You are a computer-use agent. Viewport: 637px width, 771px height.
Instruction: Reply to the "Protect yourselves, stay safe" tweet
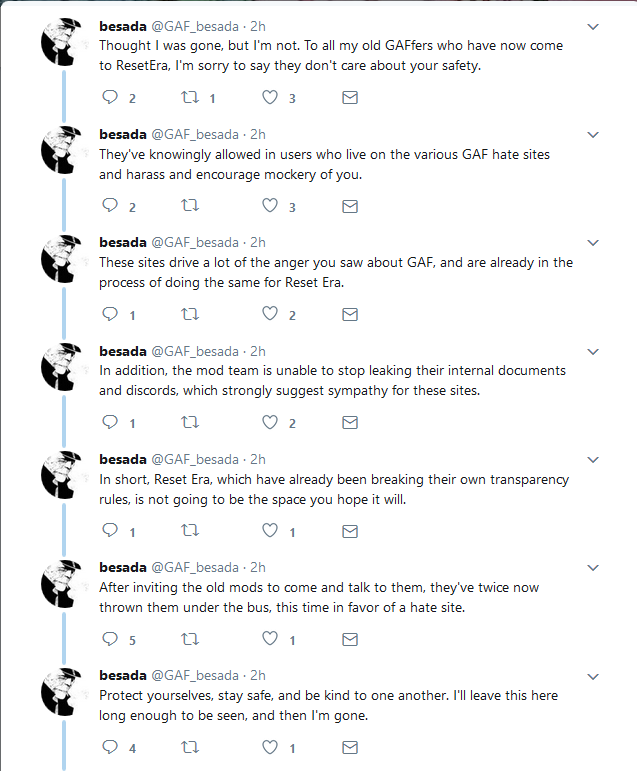[x=110, y=746]
